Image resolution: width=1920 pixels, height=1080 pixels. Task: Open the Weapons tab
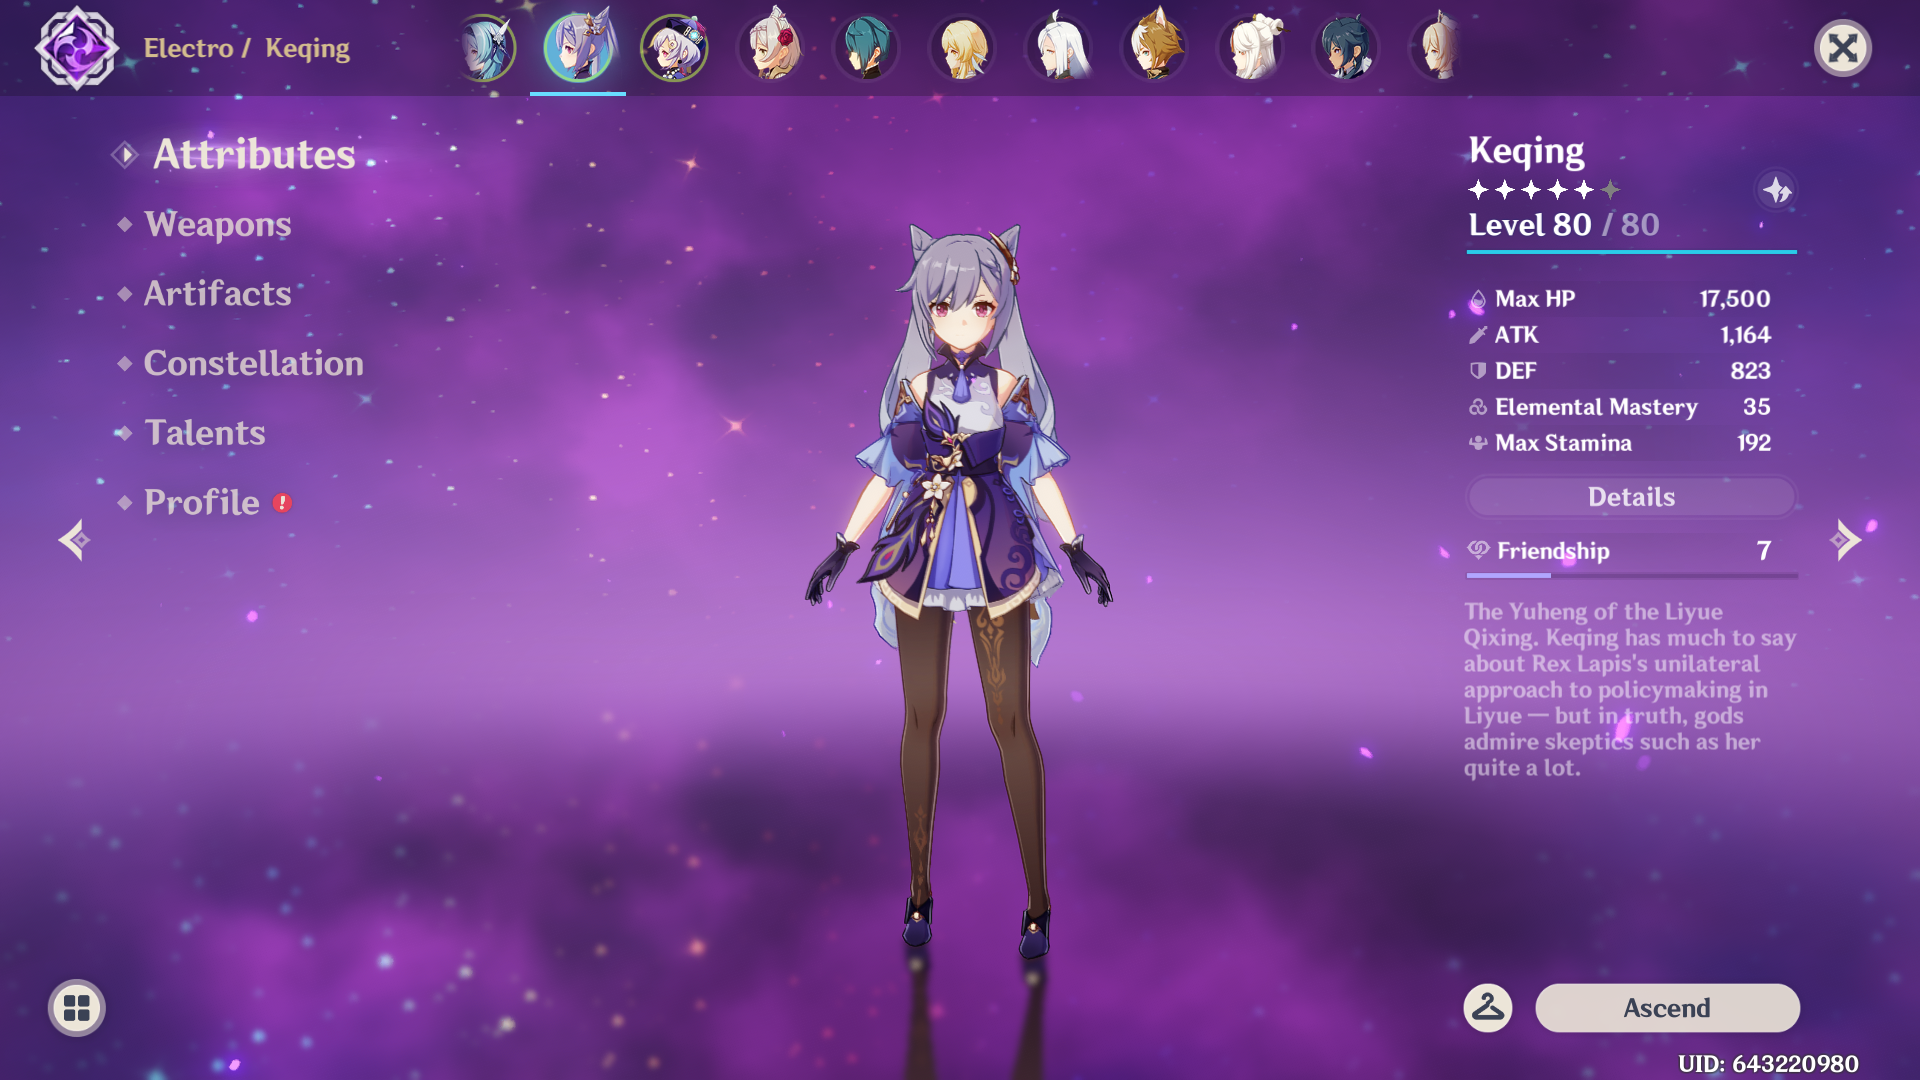click(x=218, y=224)
